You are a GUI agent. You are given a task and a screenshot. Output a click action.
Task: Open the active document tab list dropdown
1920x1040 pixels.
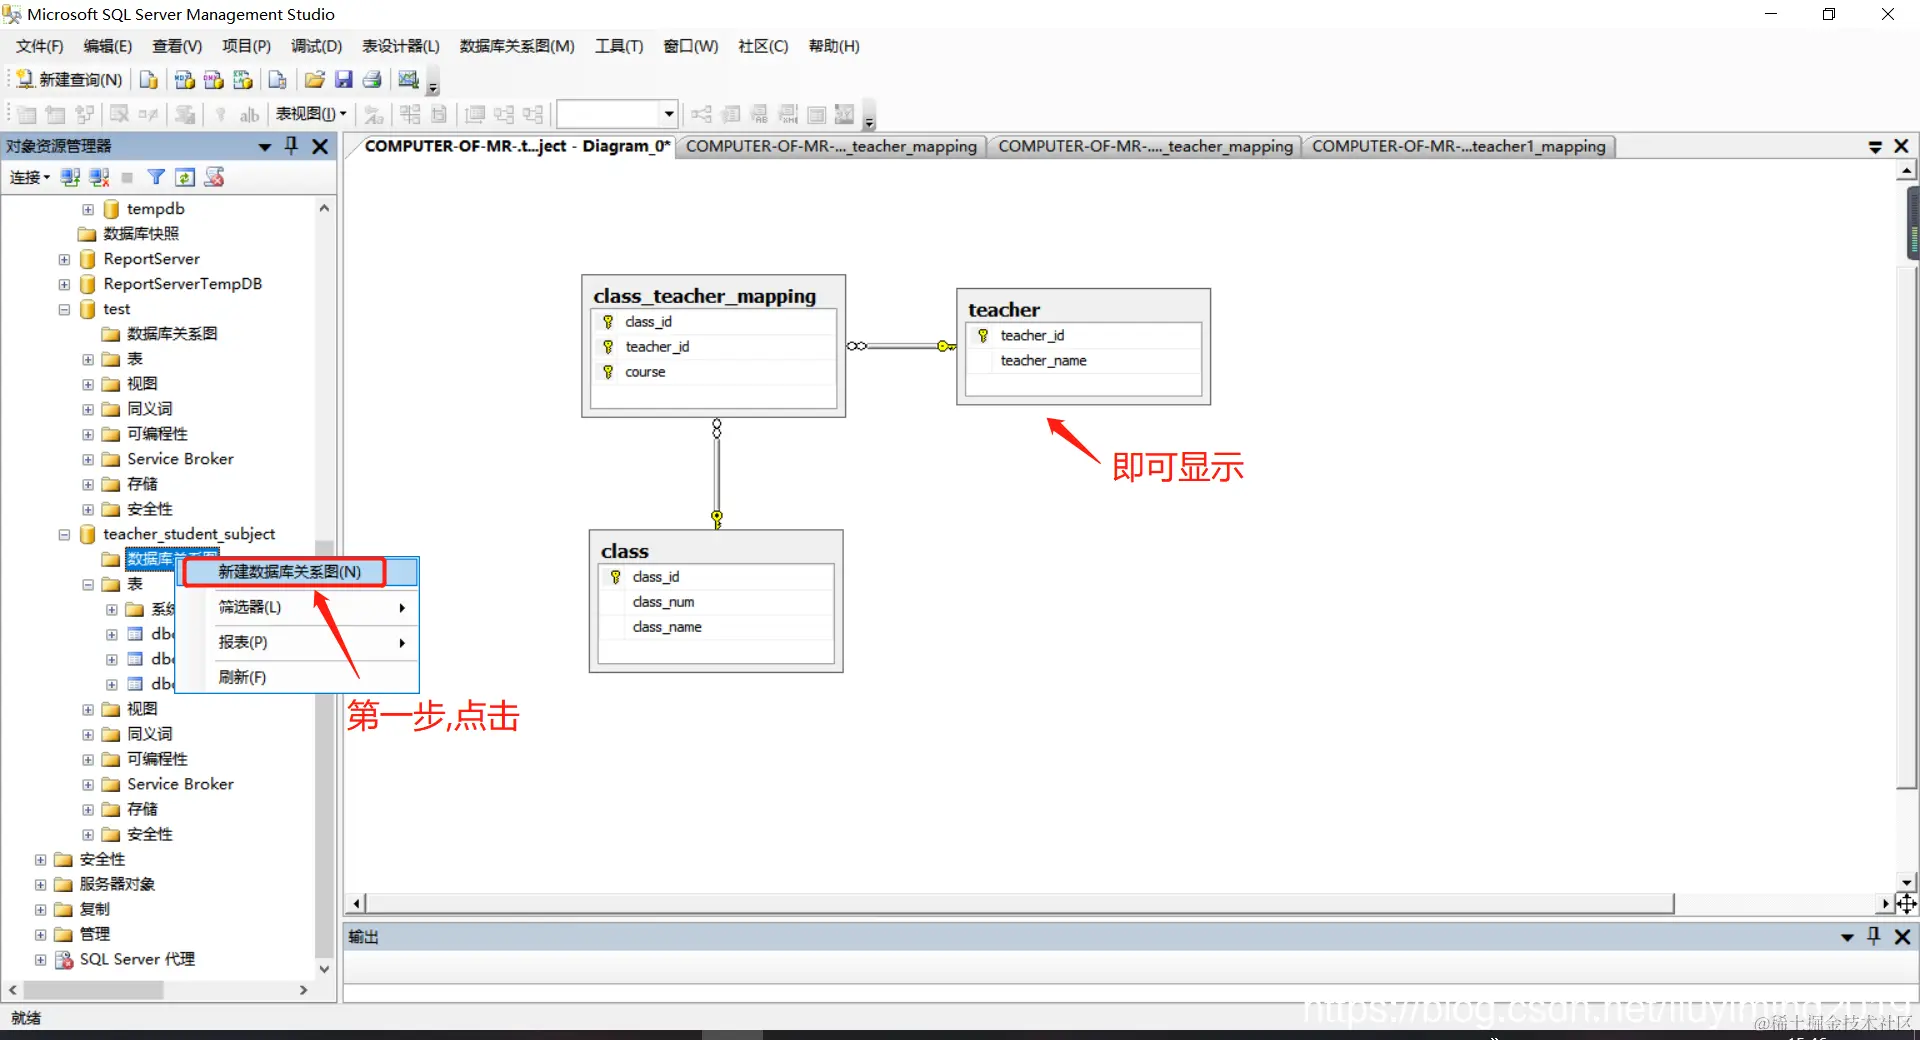pos(1875,147)
